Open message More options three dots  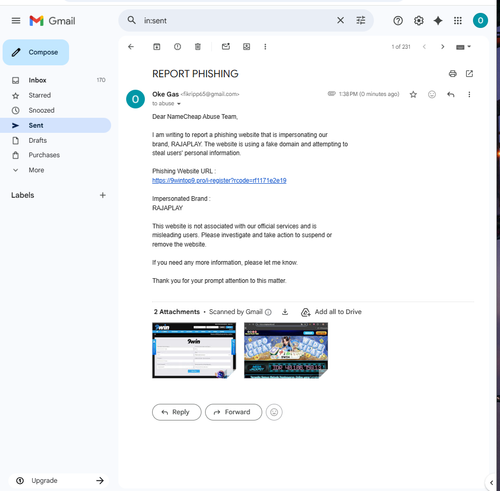(x=469, y=94)
